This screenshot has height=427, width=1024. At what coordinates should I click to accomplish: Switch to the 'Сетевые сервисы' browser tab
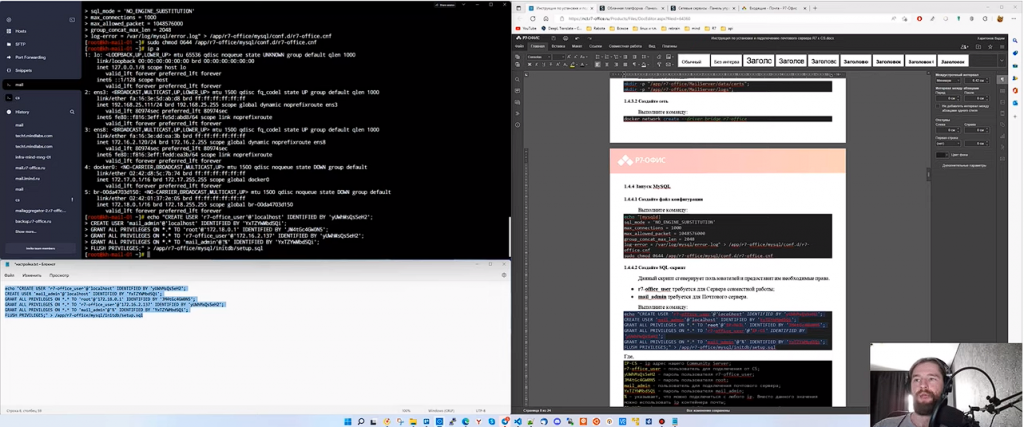701,8
